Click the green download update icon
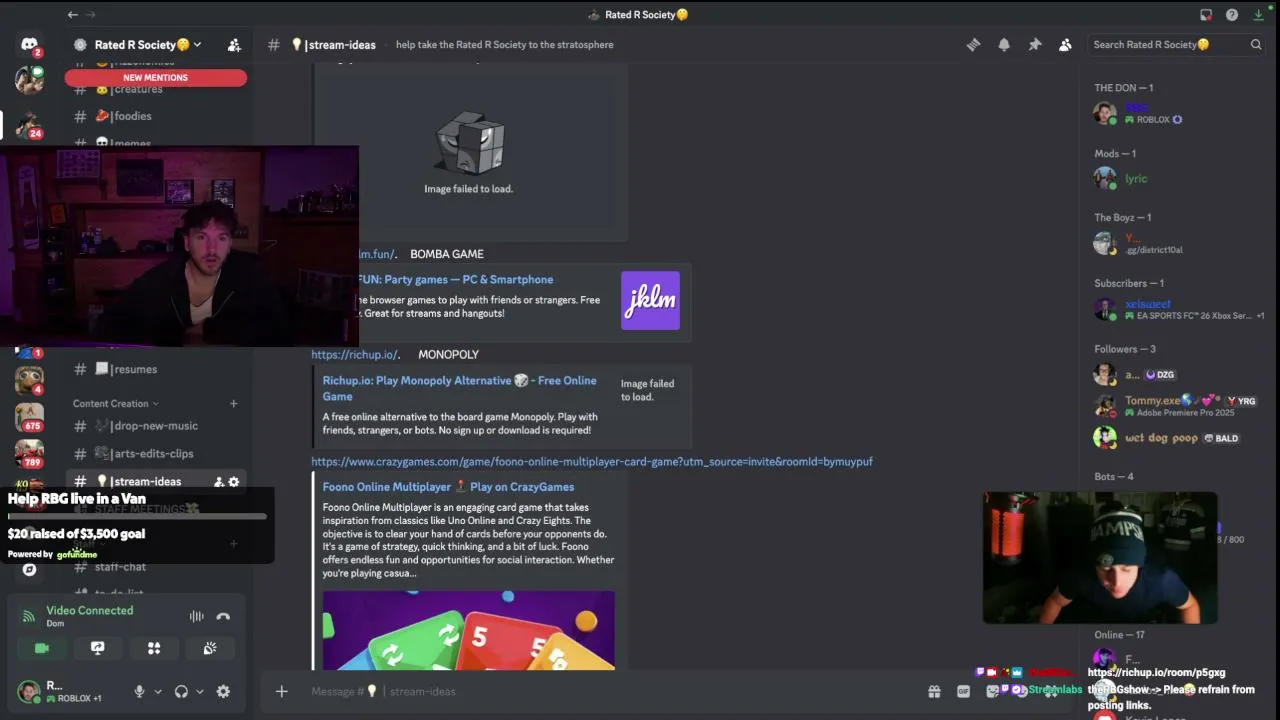 [1259, 14]
